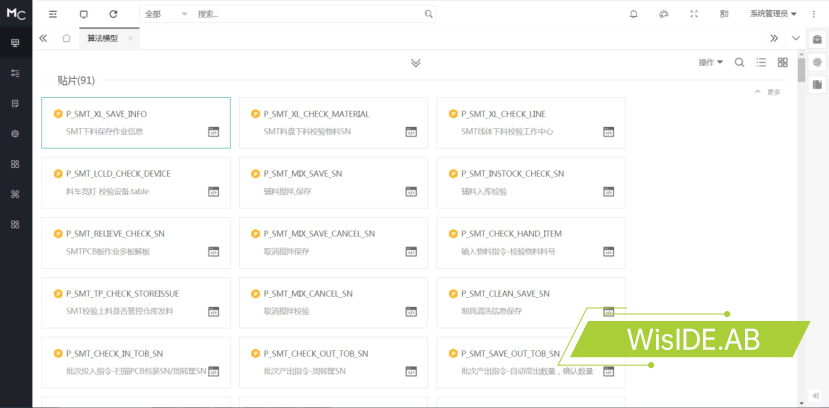This screenshot has height=408, width=829.
Task: Click the fullscreen icon in top bar
Action: pos(694,14)
